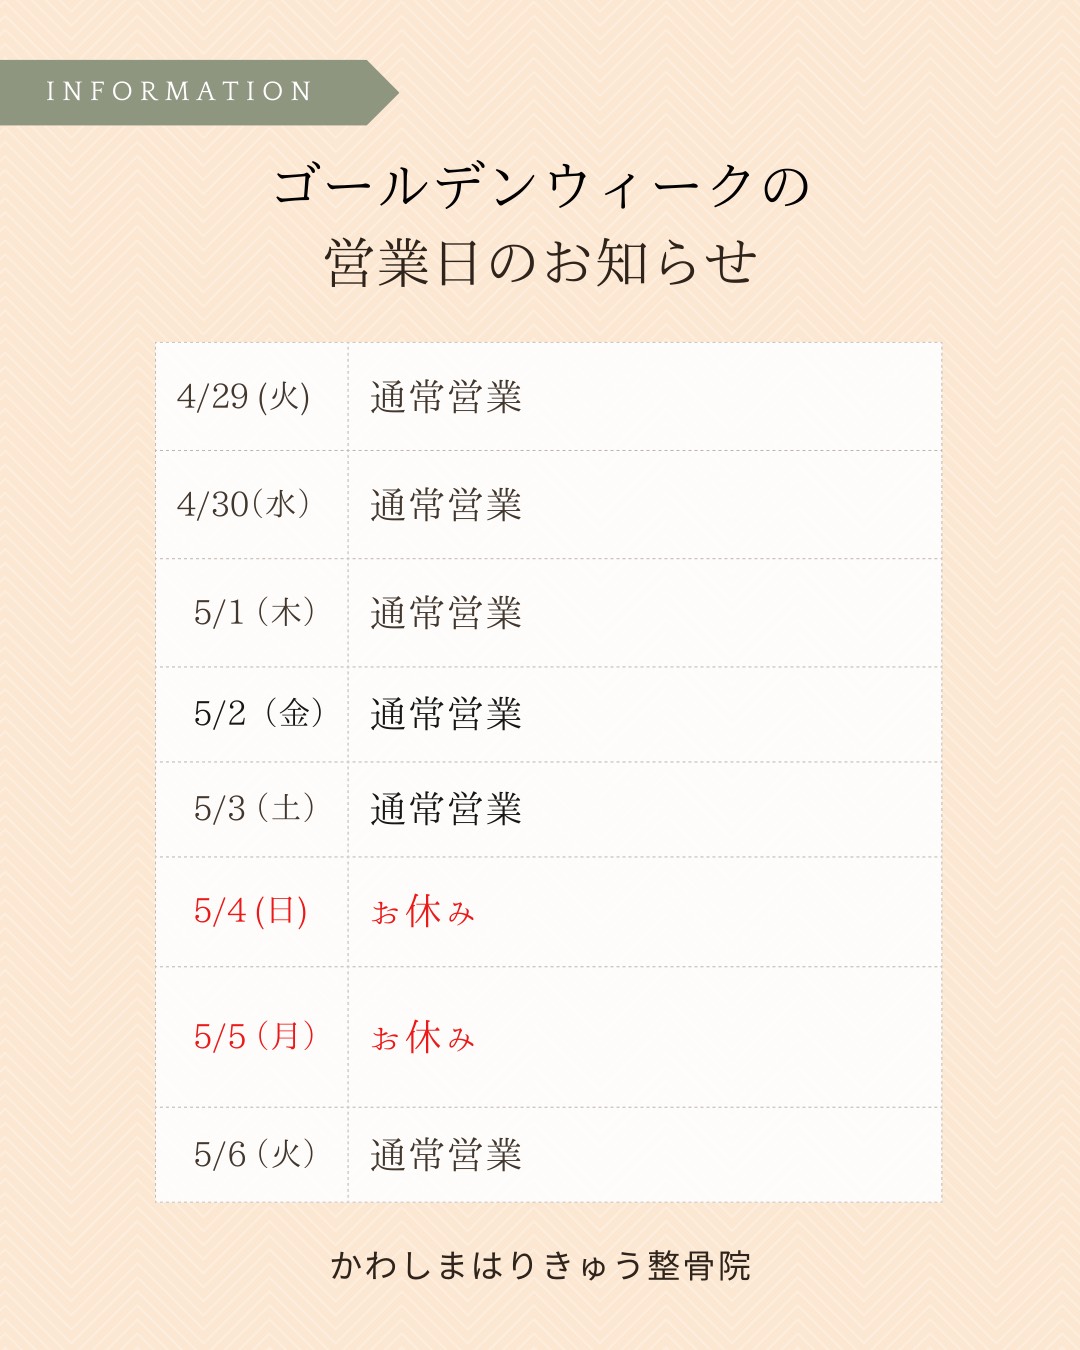This screenshot has height=1350, width=1080.
Task: Select 通常営業 in the 5/3 row
Action: tap(446, 809)
